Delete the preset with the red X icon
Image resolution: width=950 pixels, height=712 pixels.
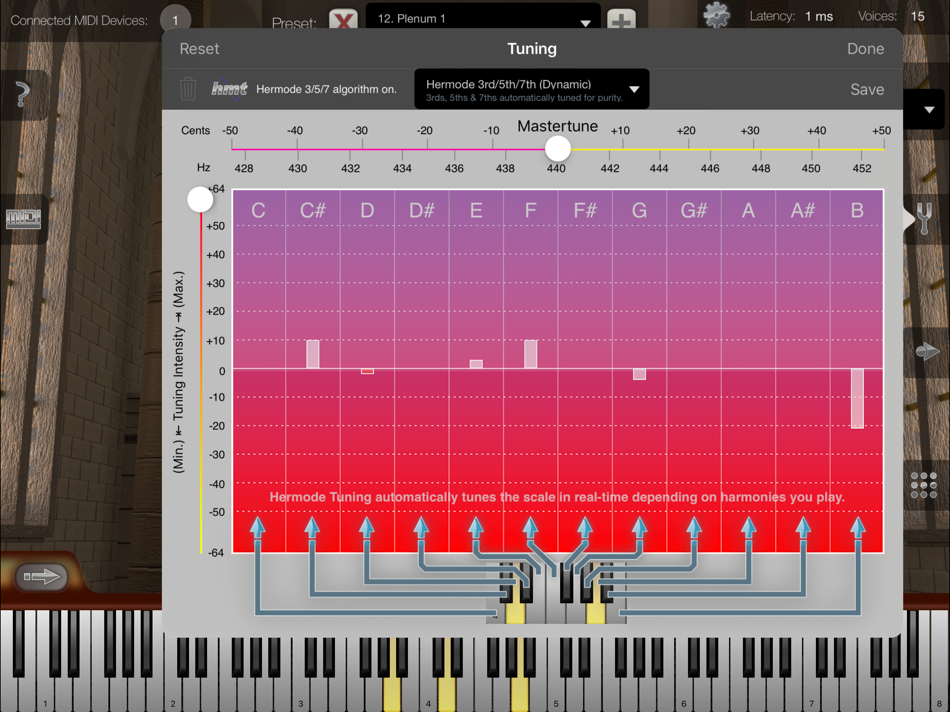[346, 17]
